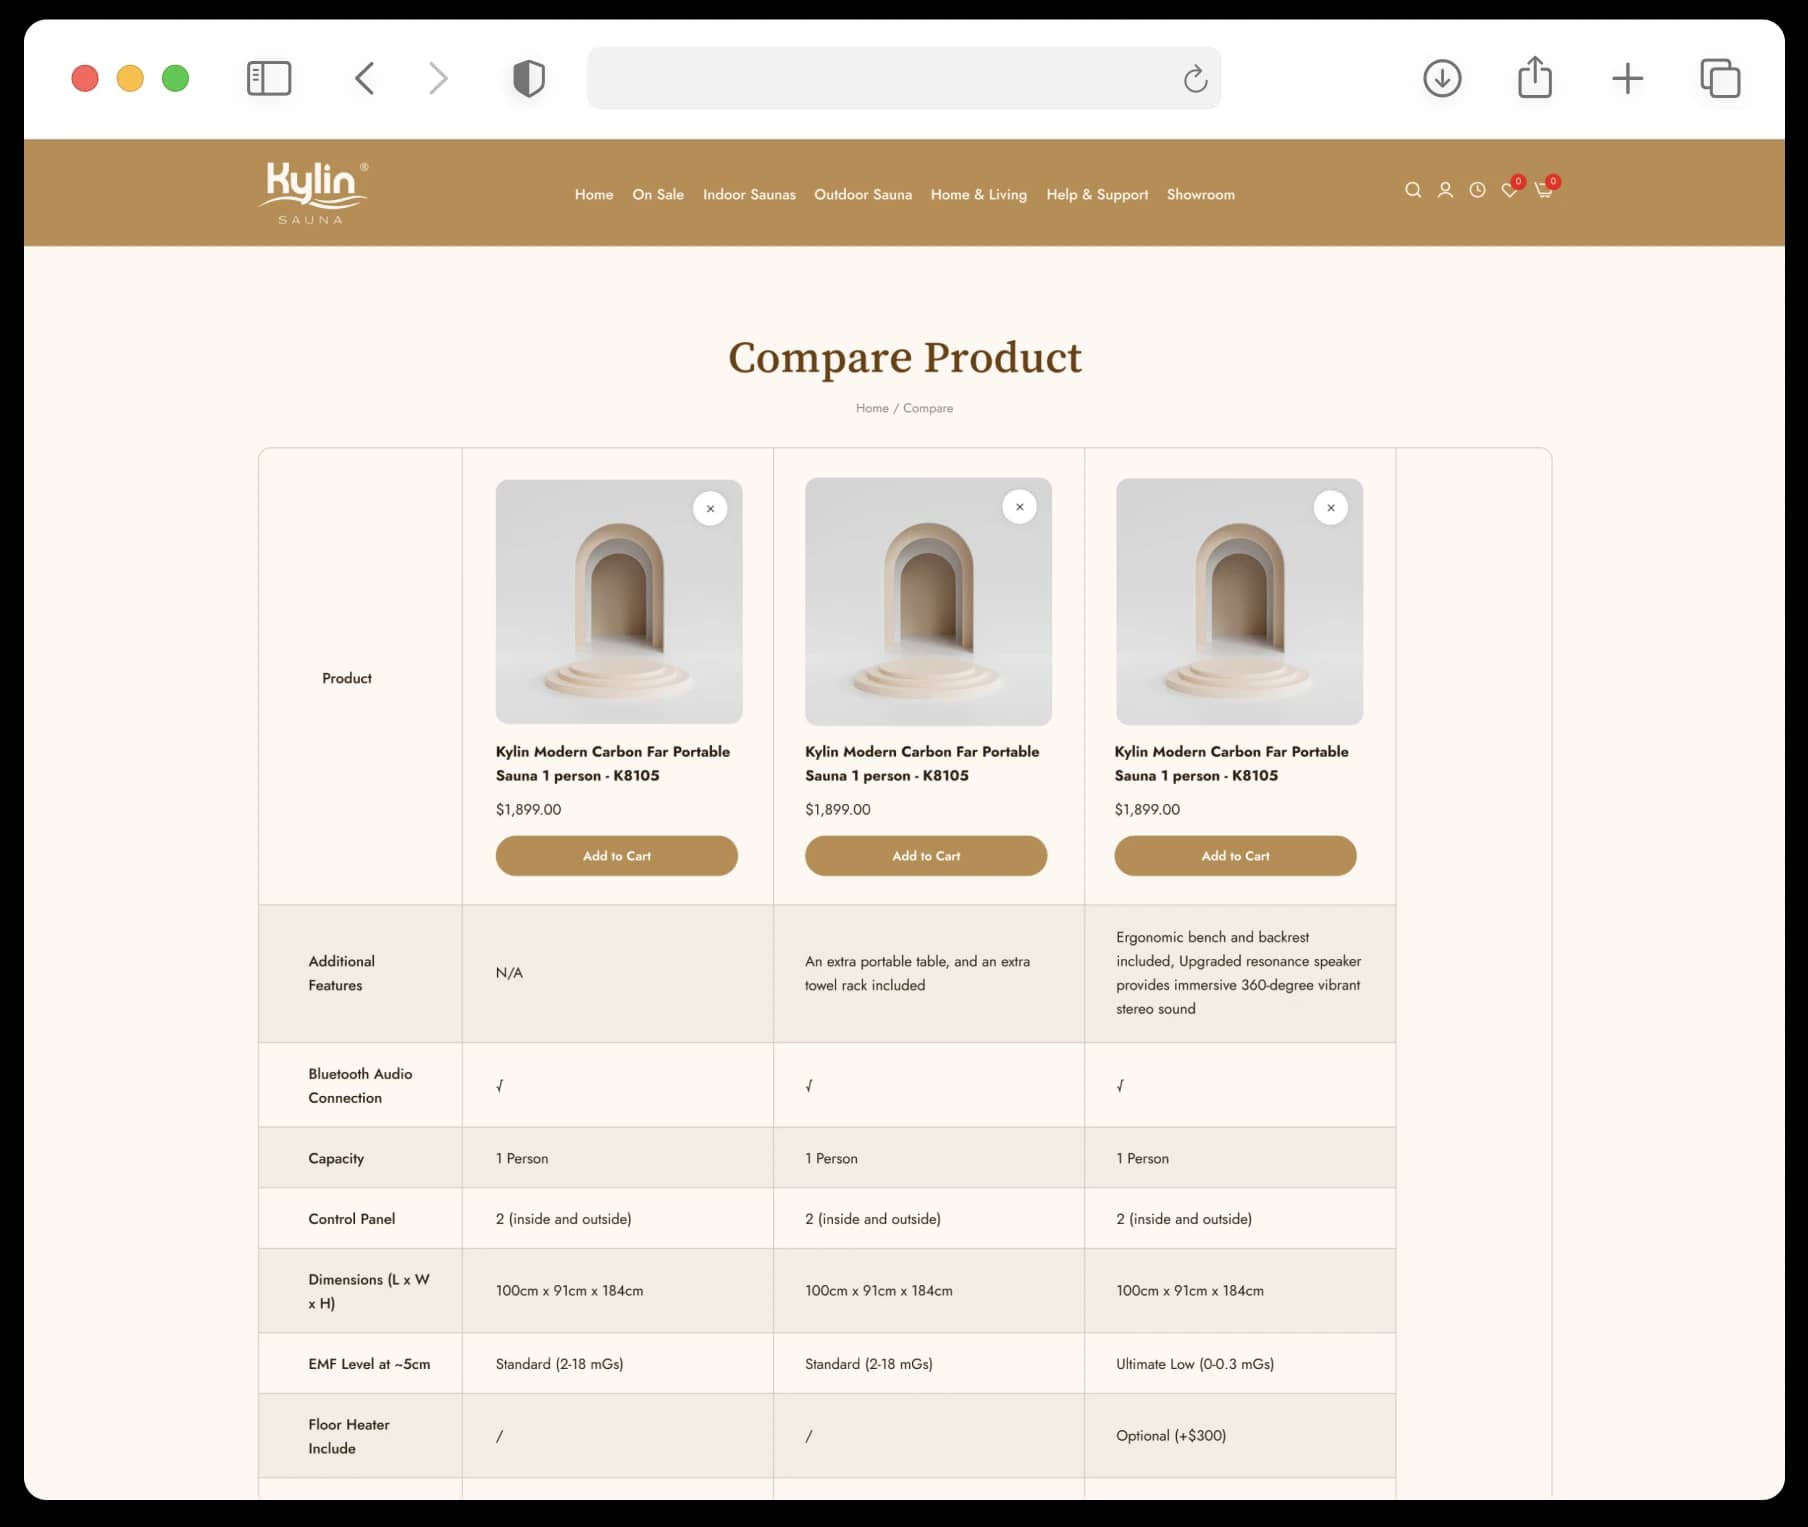Viewport: 1808px width, 1527px height.
Task: Reload the page with the refresh icon
Action: pos(1195,79)
